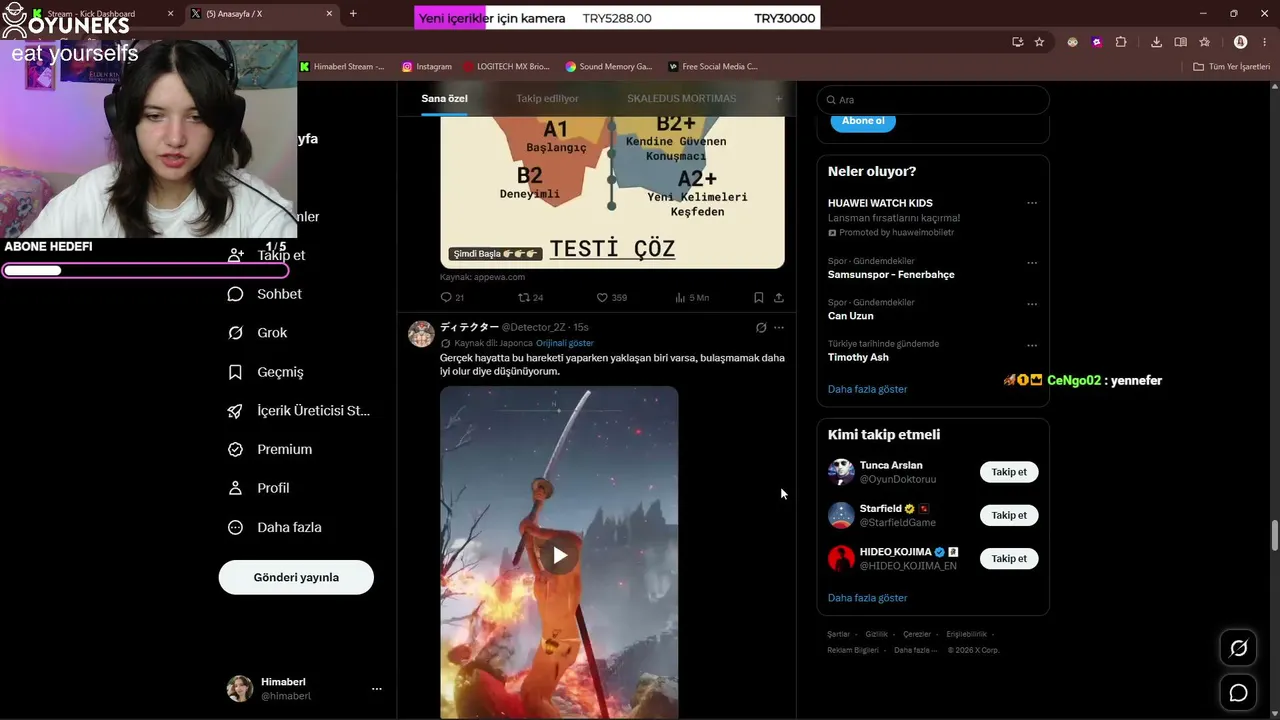The image size is (1280, 720).
Task: Bookmark this page with the star icon
Action: point(1039,42)
